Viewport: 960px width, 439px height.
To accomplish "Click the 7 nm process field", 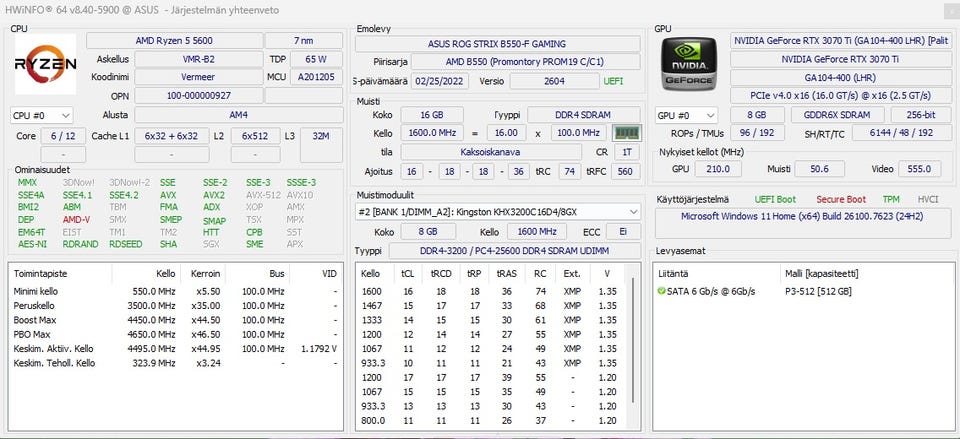I will tap(304, 41).
